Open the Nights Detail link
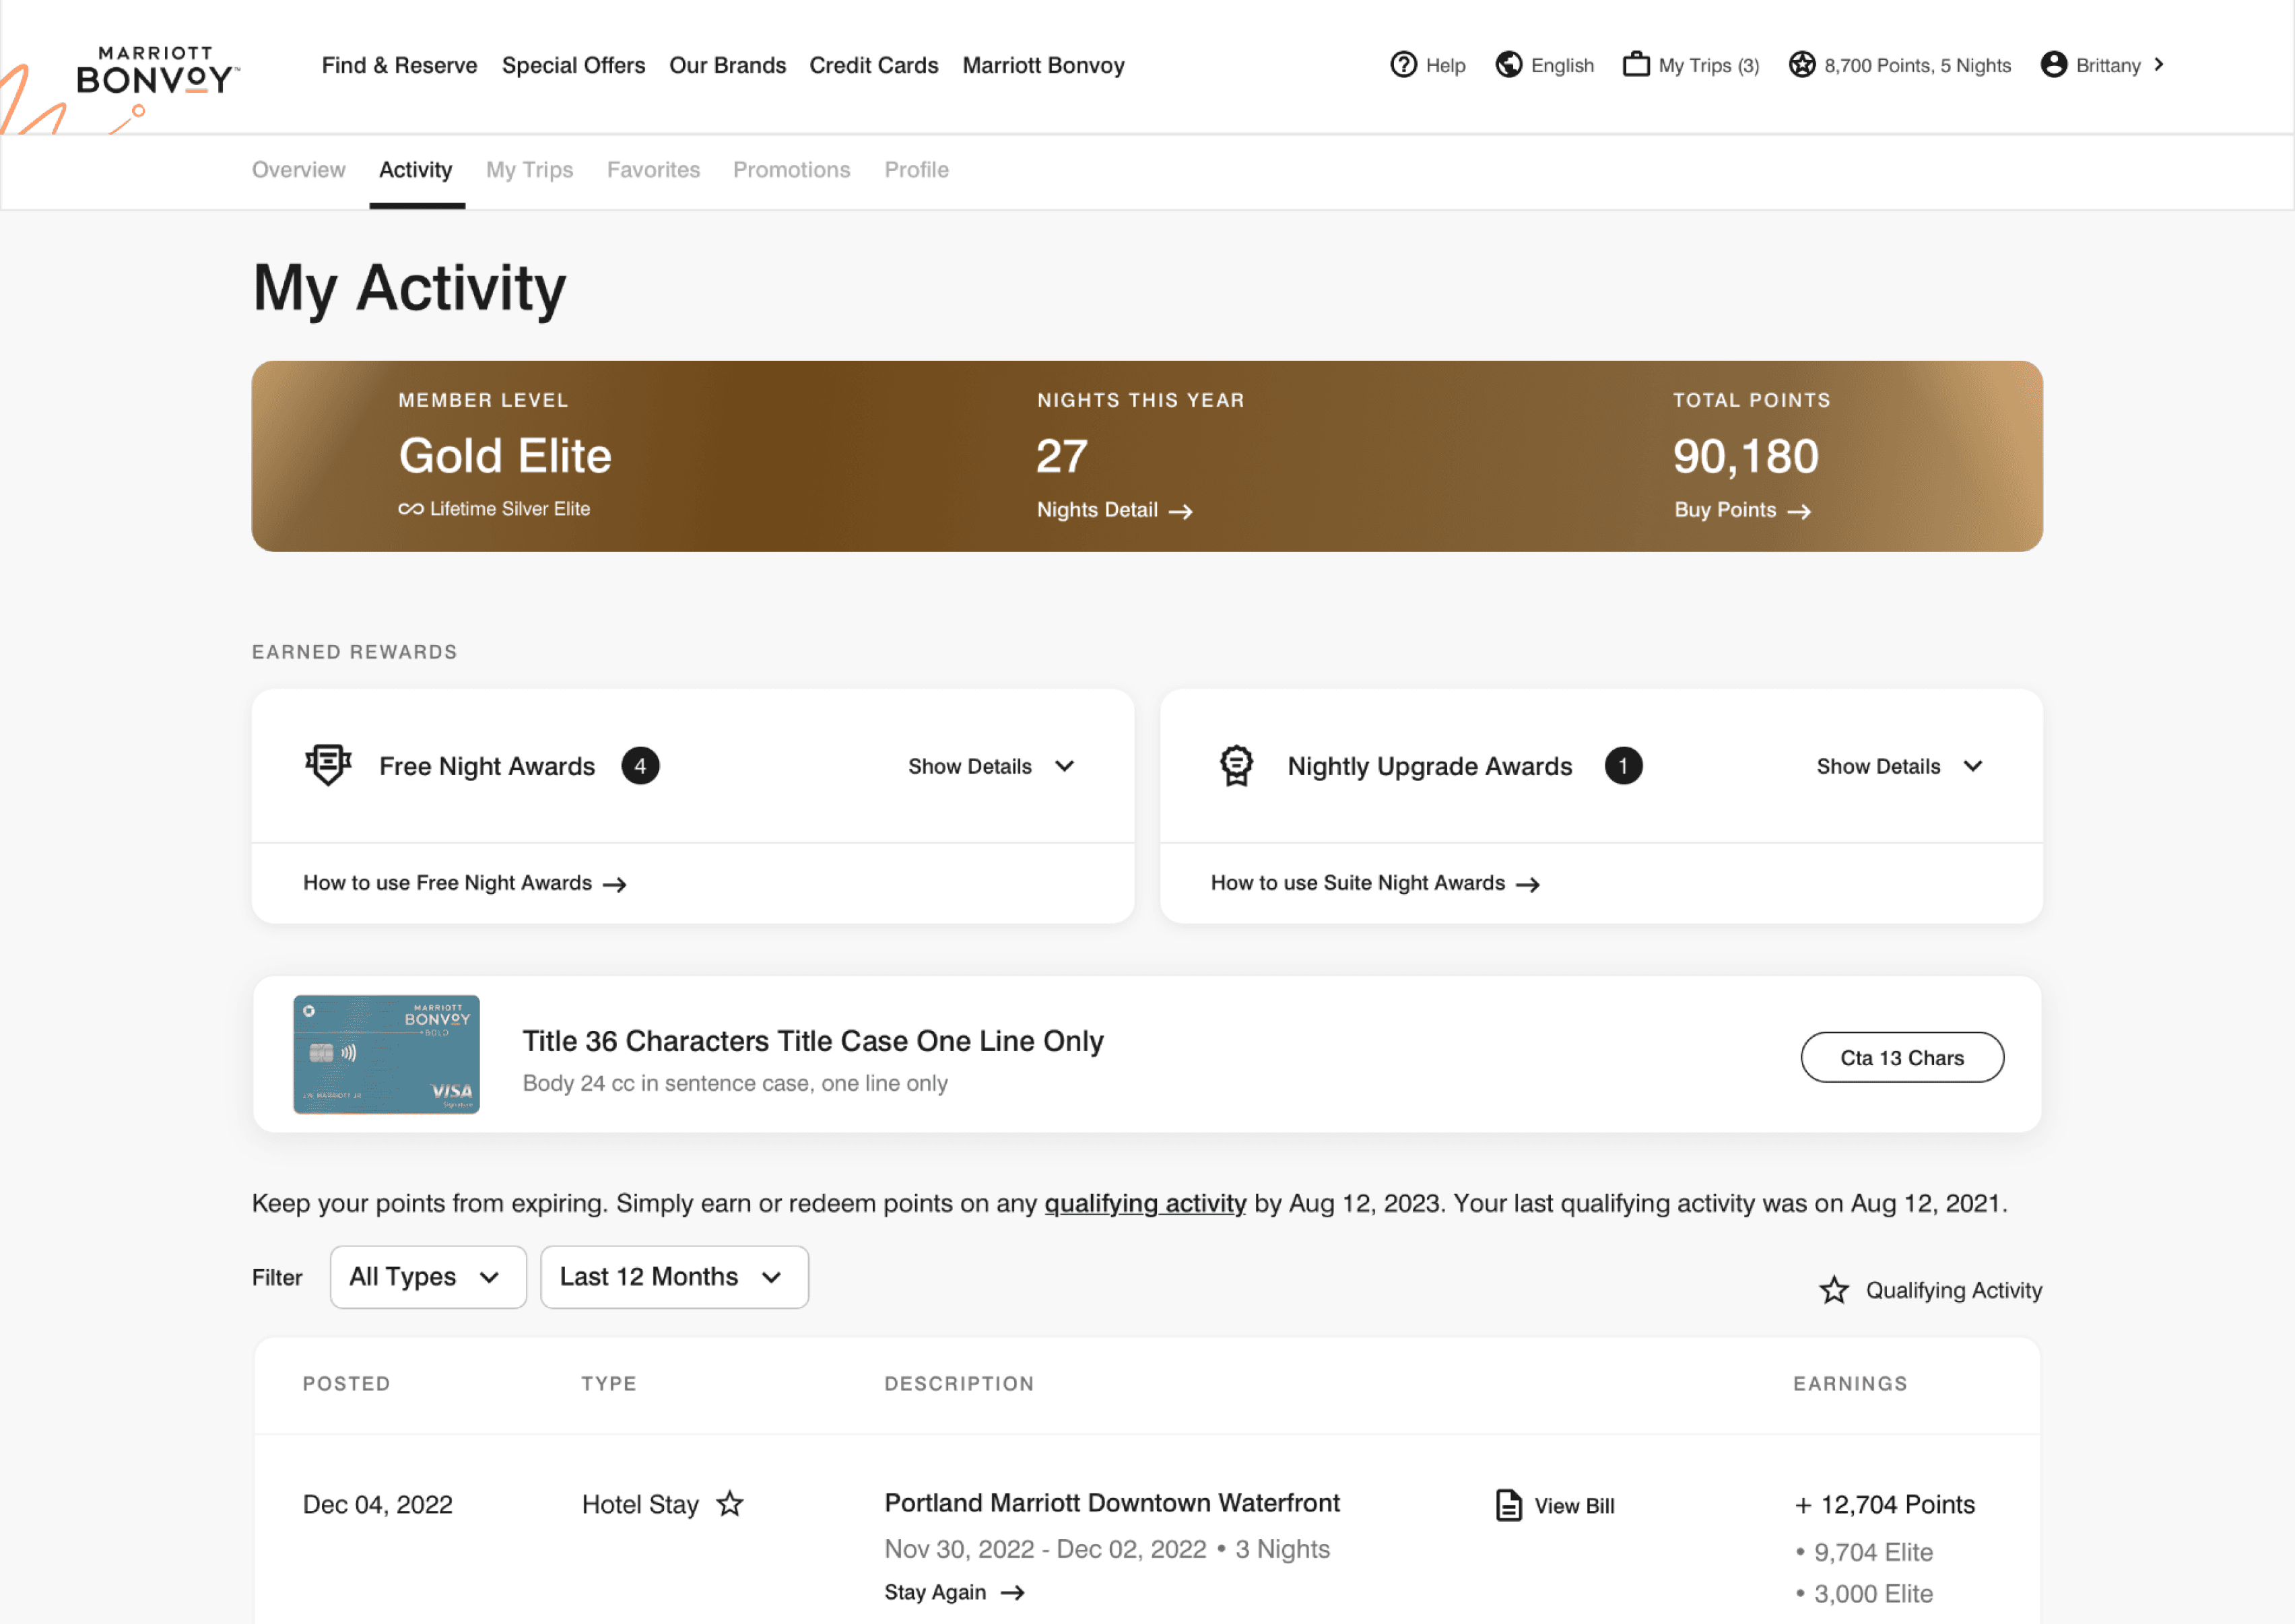The image size is (2295, 1624). coord(1114,510)
